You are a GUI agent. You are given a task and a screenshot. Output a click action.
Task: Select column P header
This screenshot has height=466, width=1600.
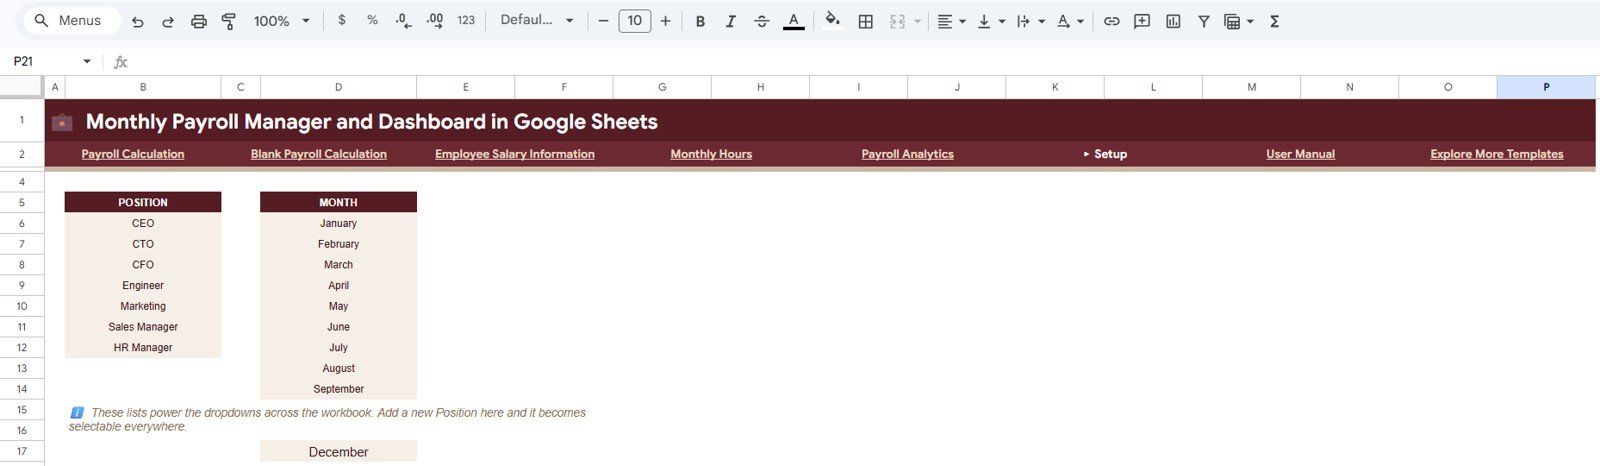click(x=1546, y=87)
